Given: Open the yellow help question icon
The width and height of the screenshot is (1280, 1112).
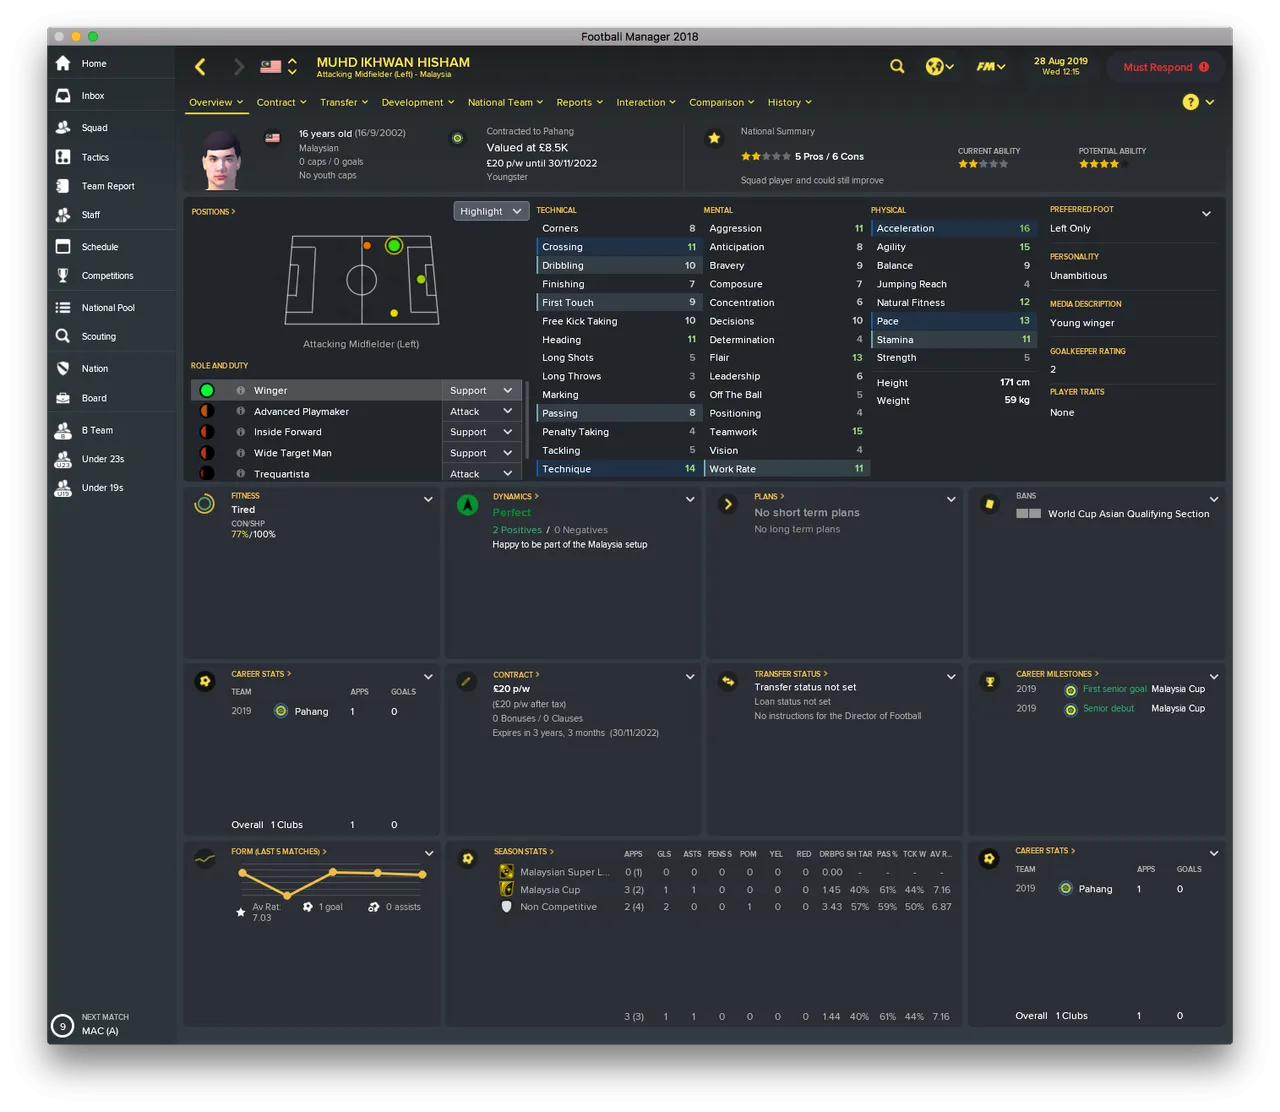Looking at the screenshot, I should coord(1190,102).
